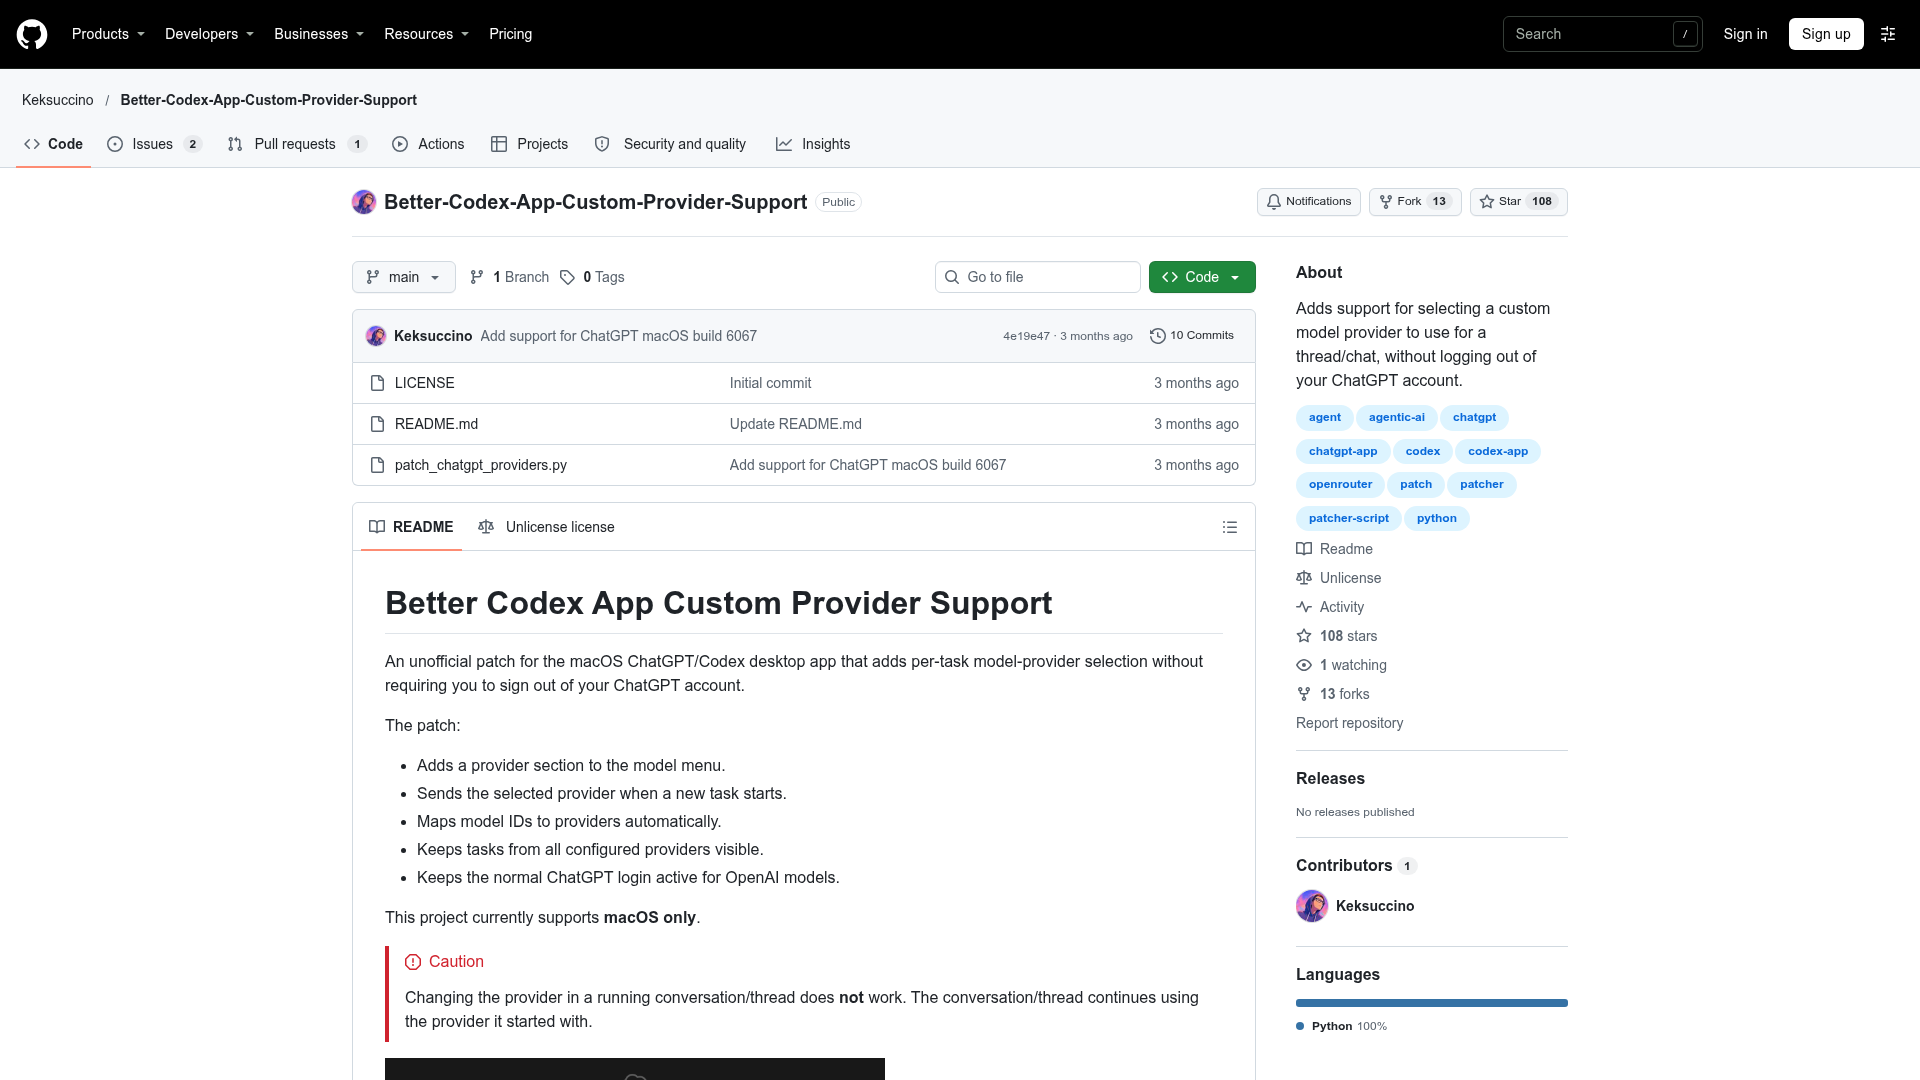Click the Notifications button
Viewport: 1920px width, 1080px height.
tap(1309, 202)
